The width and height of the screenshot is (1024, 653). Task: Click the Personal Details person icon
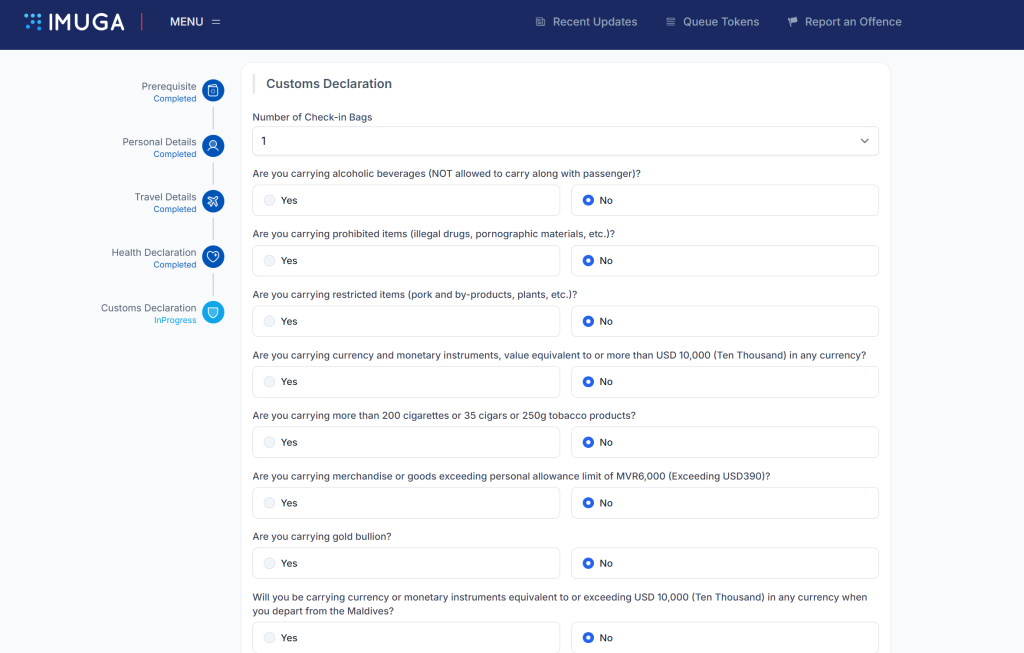[x=213, y=146]
